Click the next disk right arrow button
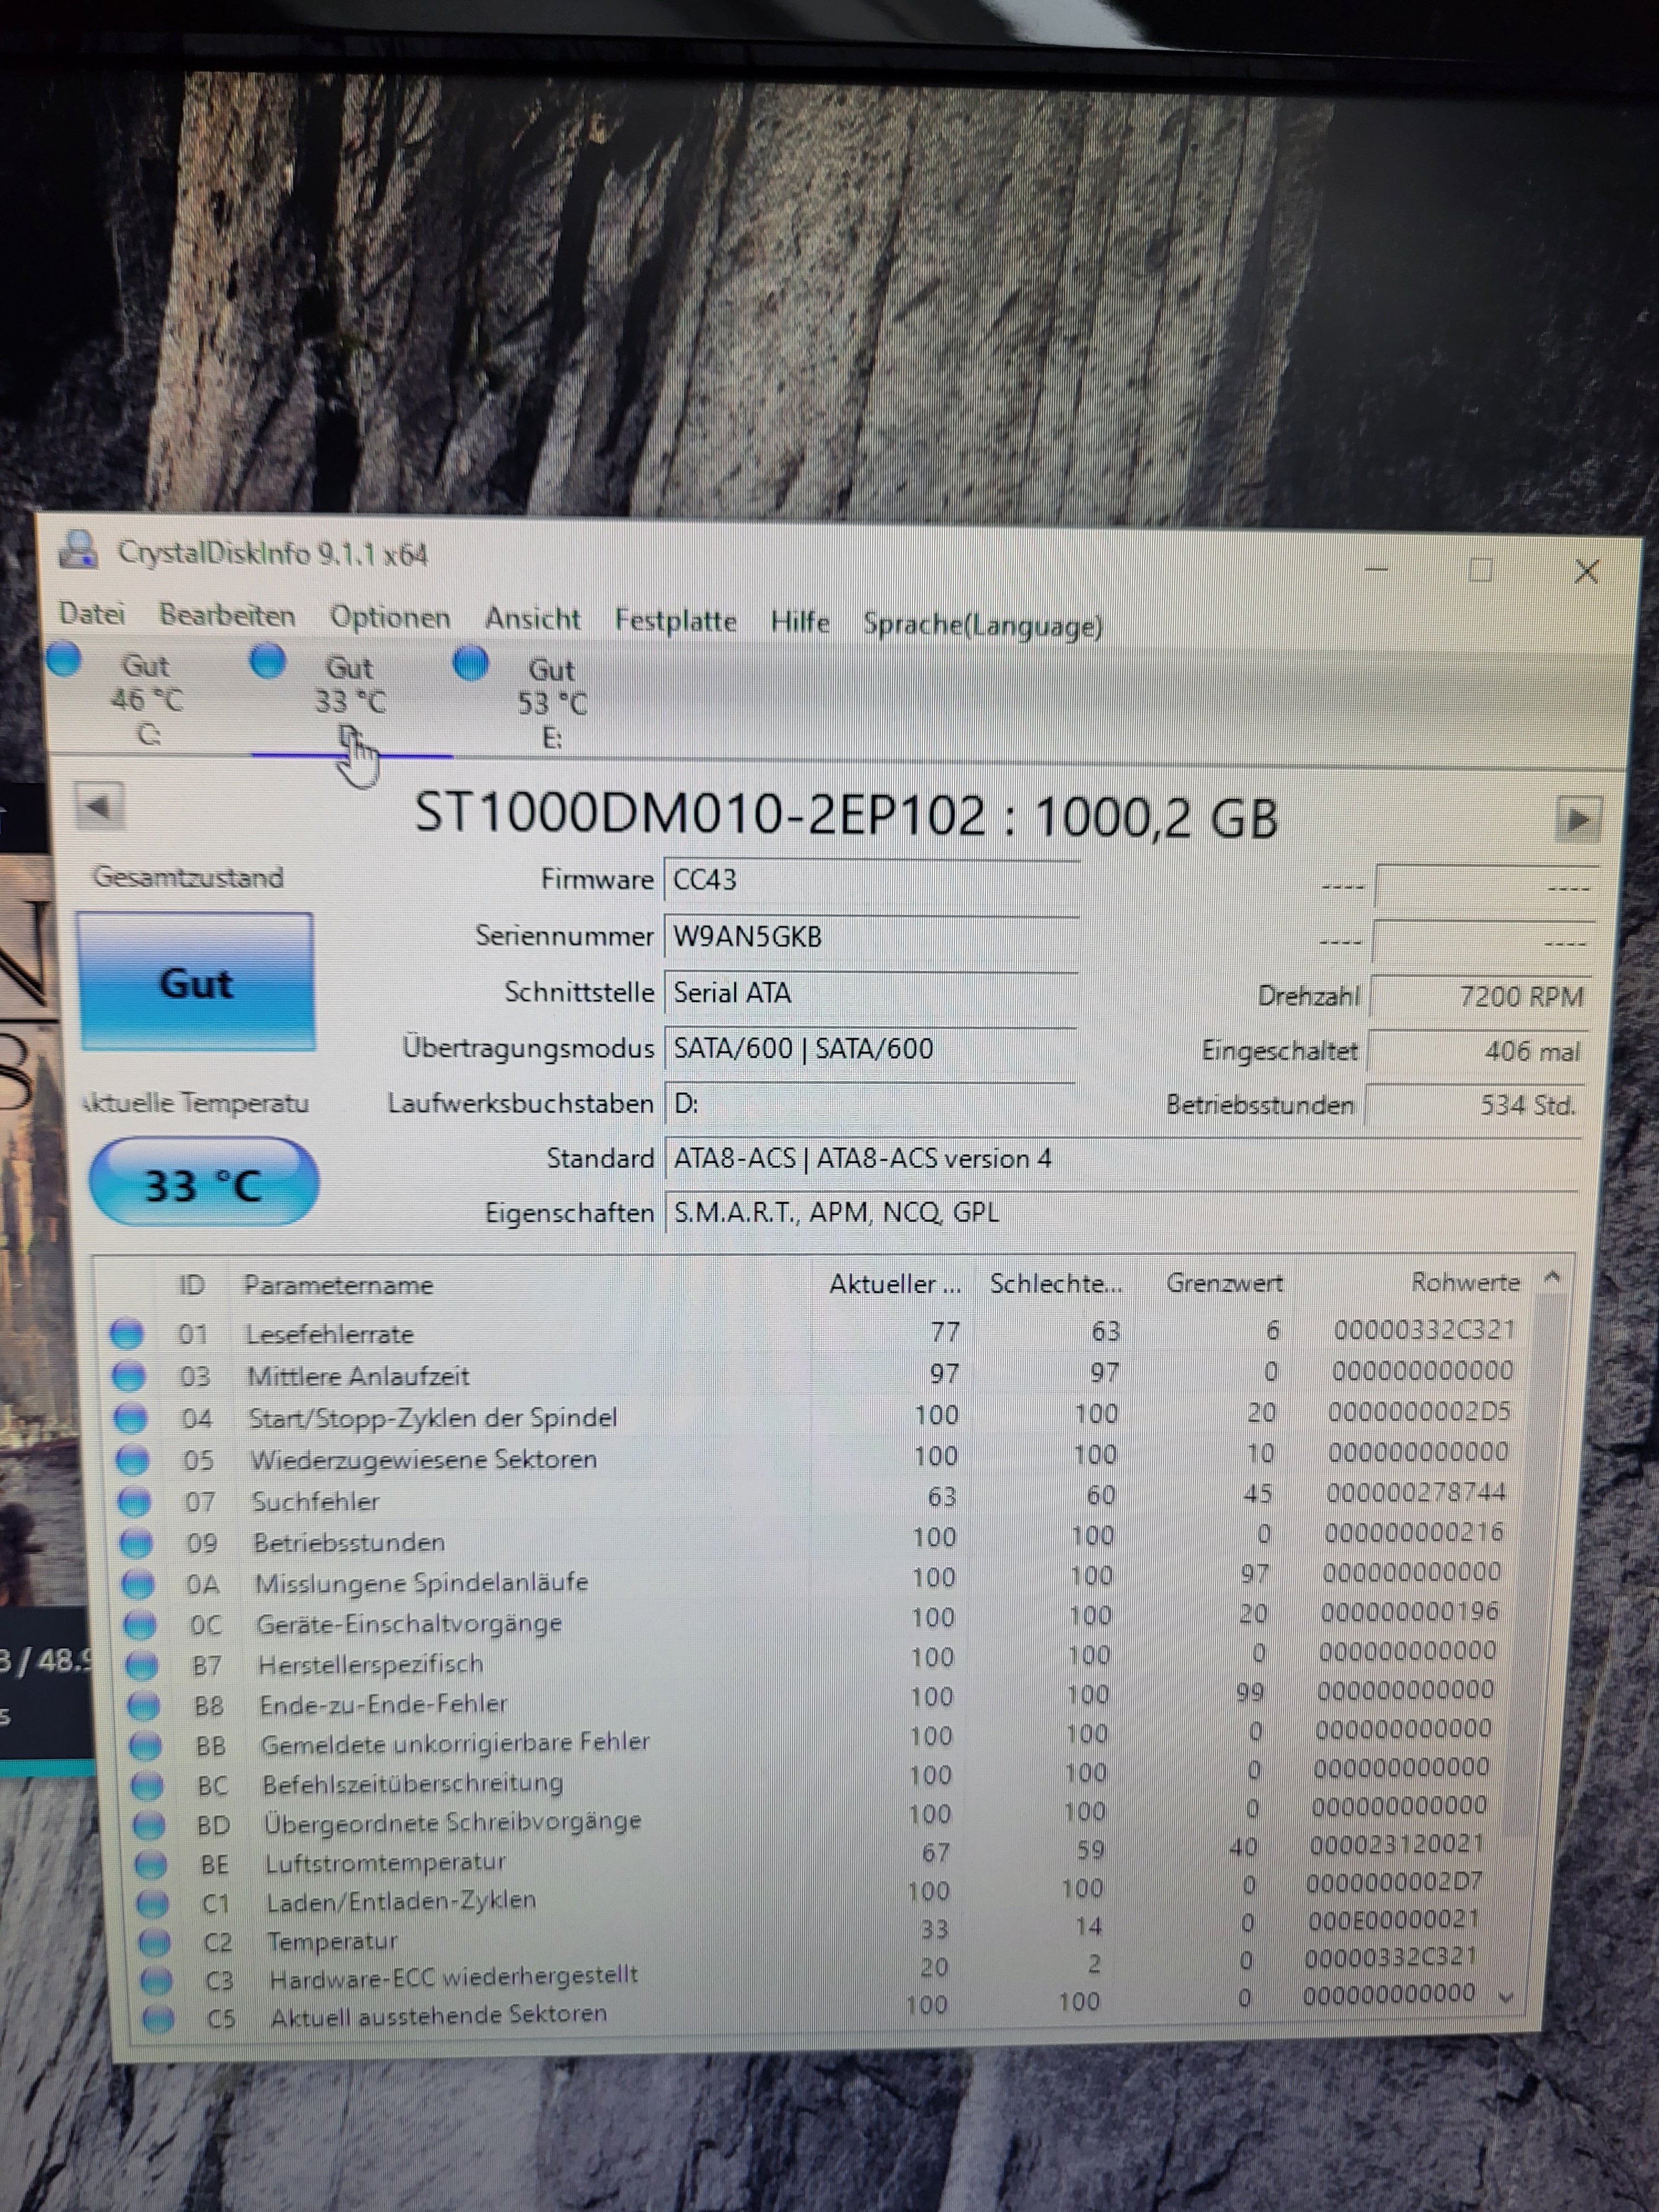The width and height of the screenshot is (1659, 2212). click(x=1577, y=820)
